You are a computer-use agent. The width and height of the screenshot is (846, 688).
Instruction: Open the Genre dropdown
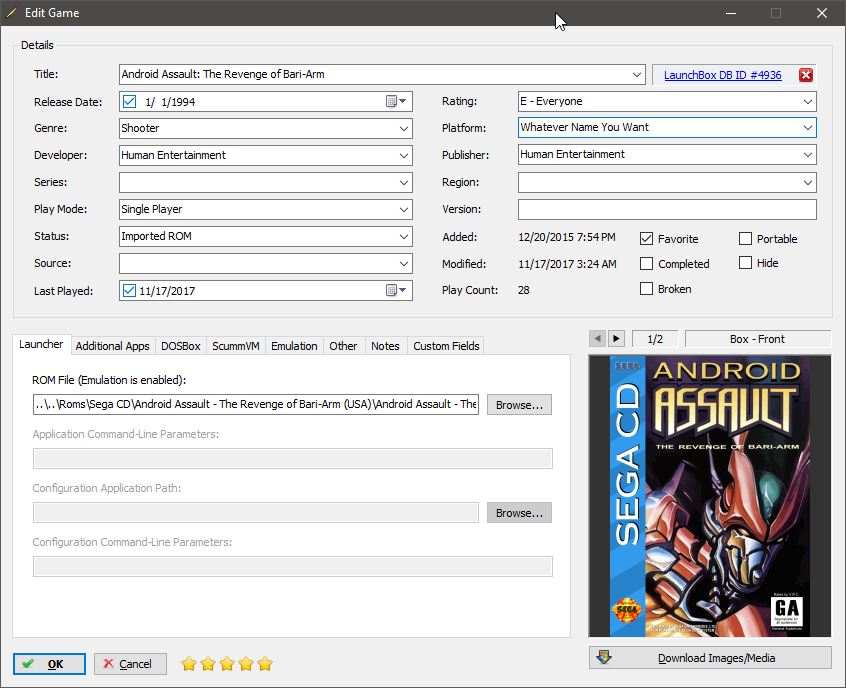tap(404, 128)
